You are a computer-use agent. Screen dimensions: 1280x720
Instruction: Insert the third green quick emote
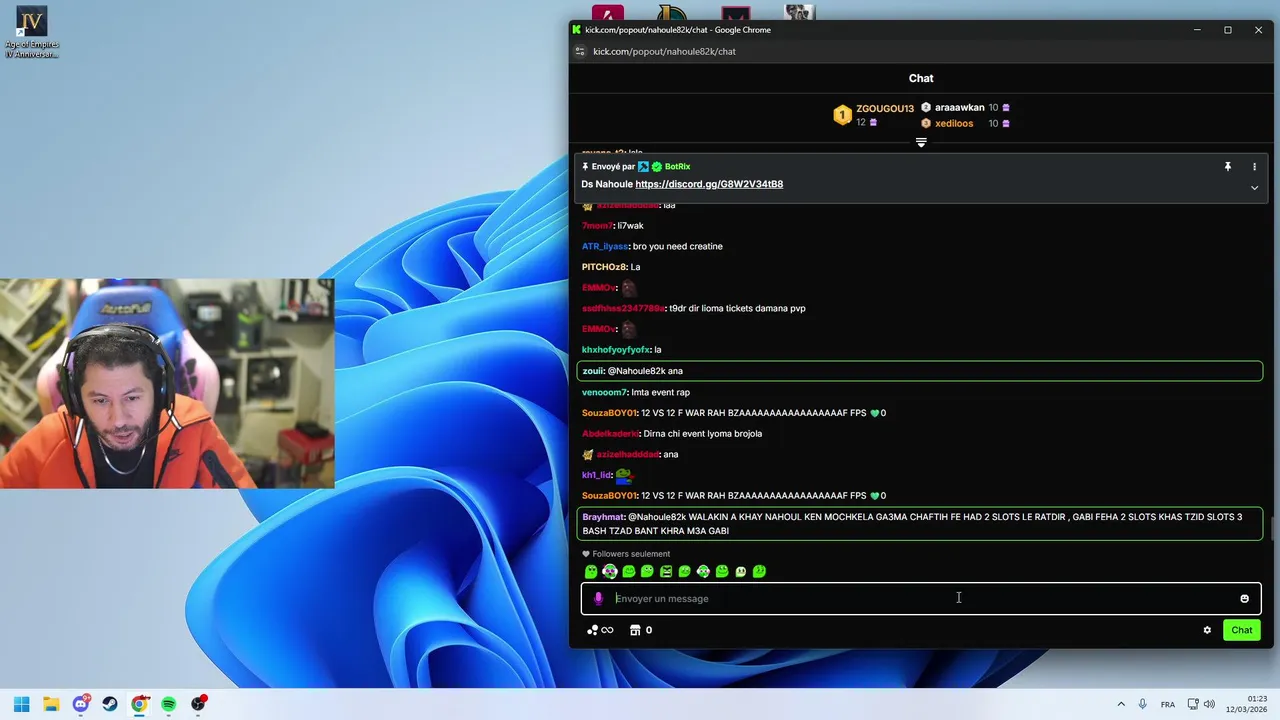(x=628, y=571)
